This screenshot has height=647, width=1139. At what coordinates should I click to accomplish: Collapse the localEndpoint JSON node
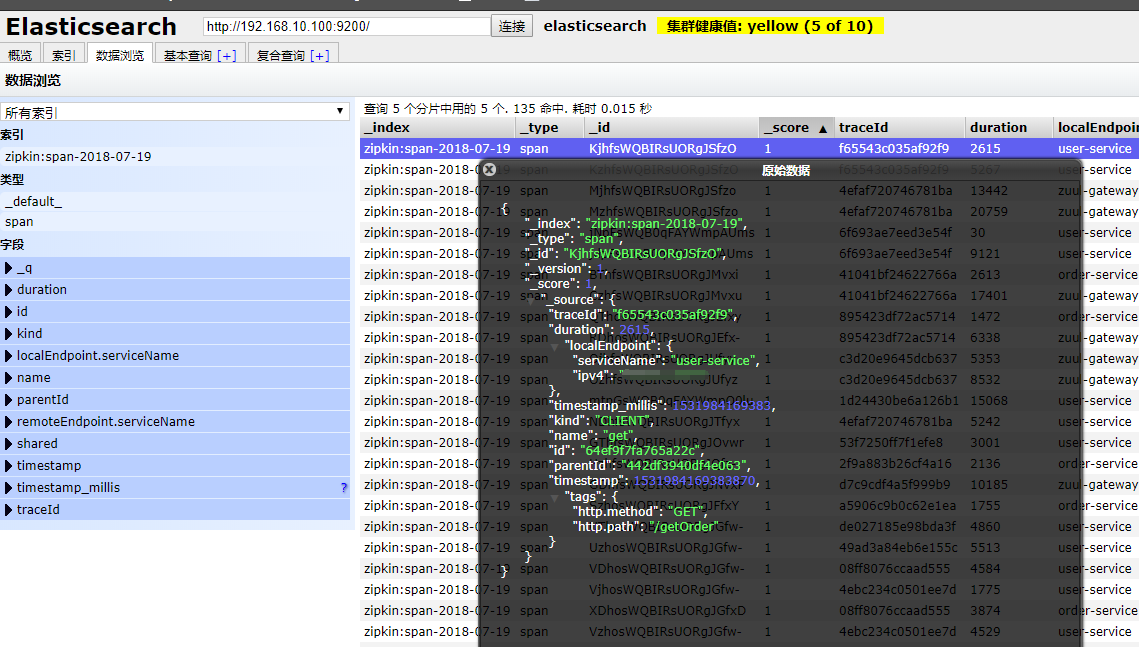point(556,346)
